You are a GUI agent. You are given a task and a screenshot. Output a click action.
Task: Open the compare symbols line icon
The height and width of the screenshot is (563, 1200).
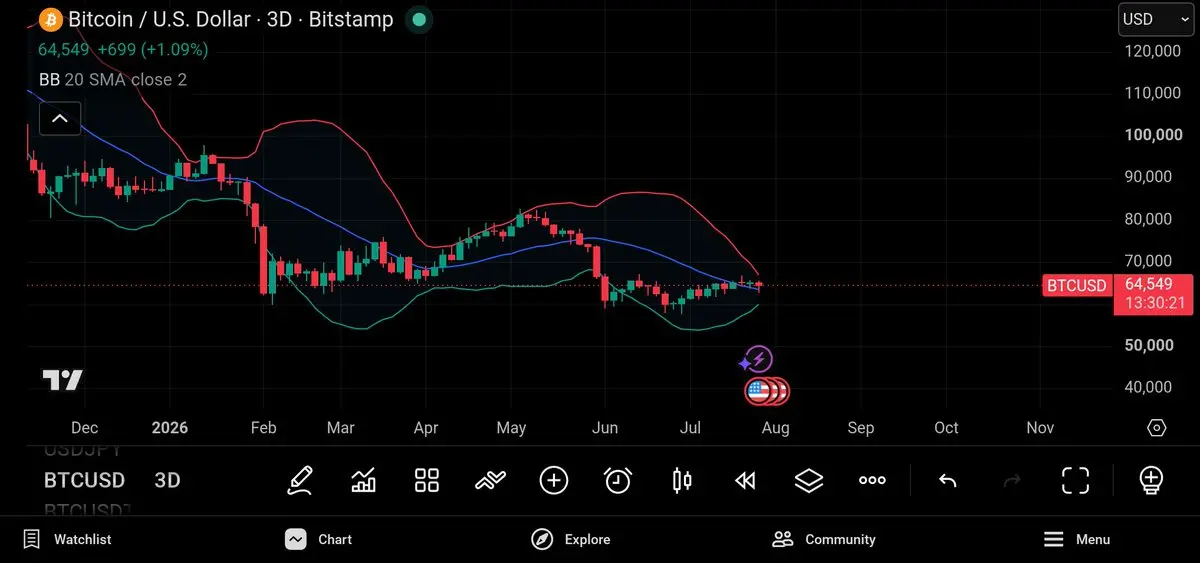490,480
